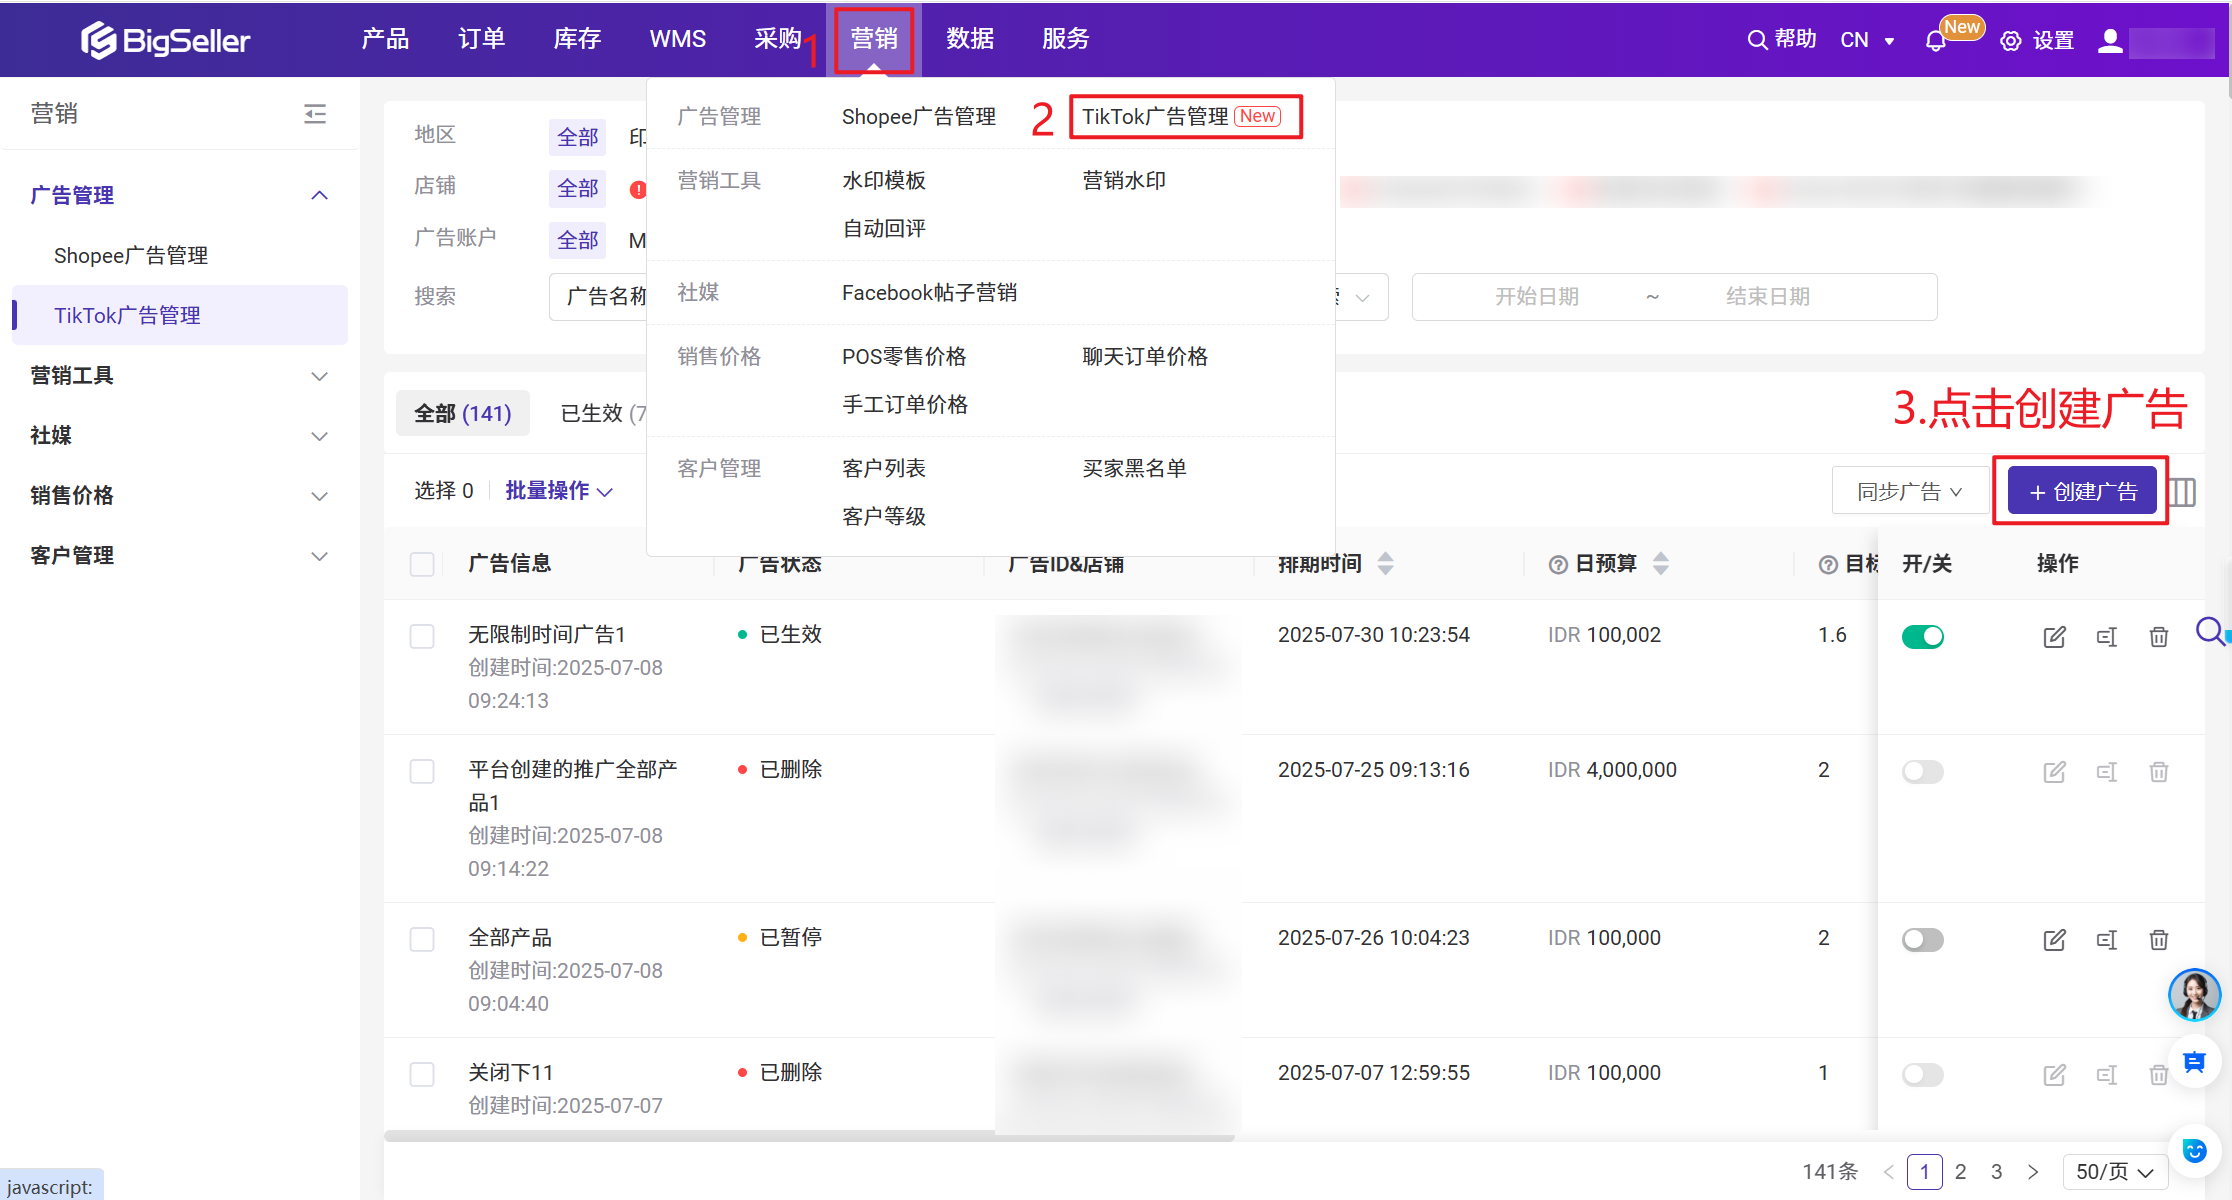Check the 全部产品 row checkbox

(x=422, y=939)
